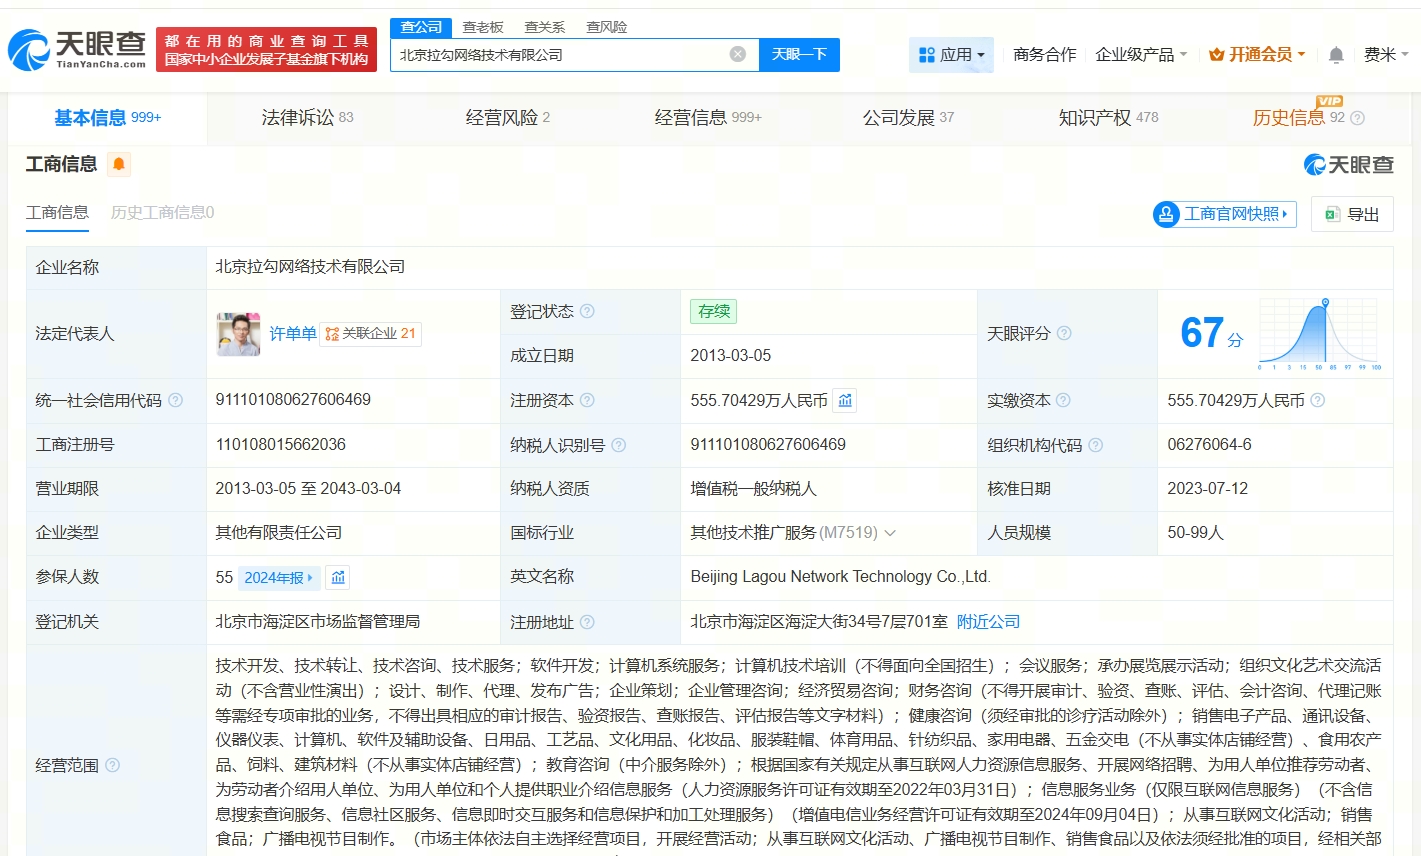Click the 存续 status badge
This screenshot has width=1421, height=856.
pos(713,311)
